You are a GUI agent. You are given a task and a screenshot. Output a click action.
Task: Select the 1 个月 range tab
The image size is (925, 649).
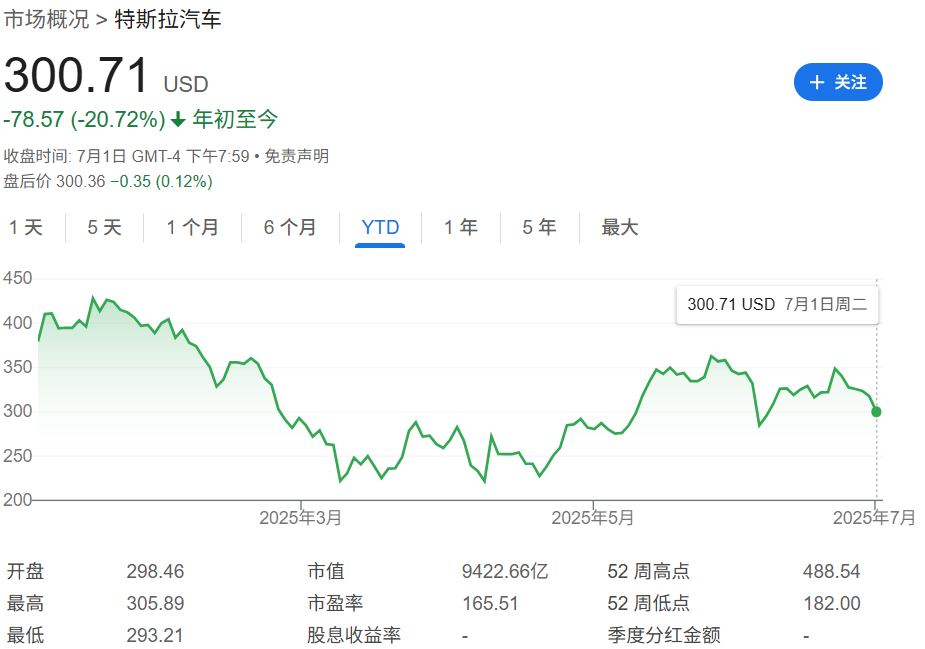pyautogui.click(x=192, y=227)
